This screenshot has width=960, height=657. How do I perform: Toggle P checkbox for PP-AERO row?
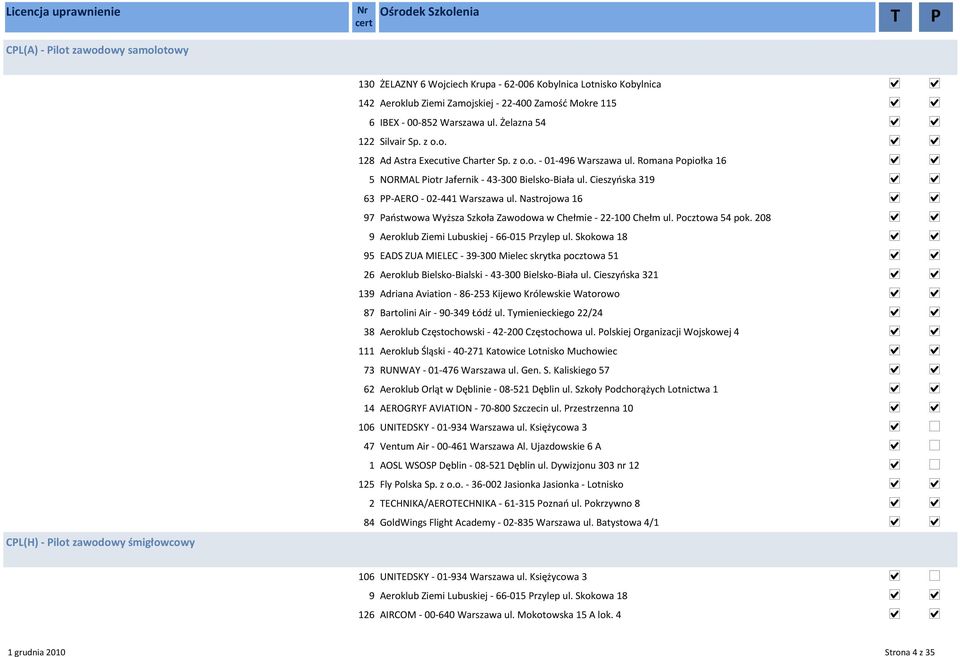tap(934, 197)
